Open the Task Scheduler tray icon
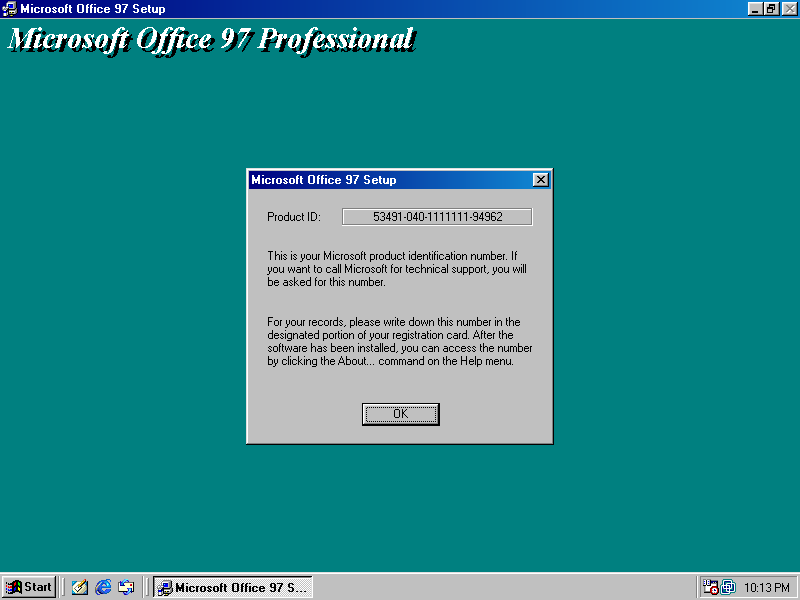Image resolution: width=800 pixels, height=600 pixels. 710,587
